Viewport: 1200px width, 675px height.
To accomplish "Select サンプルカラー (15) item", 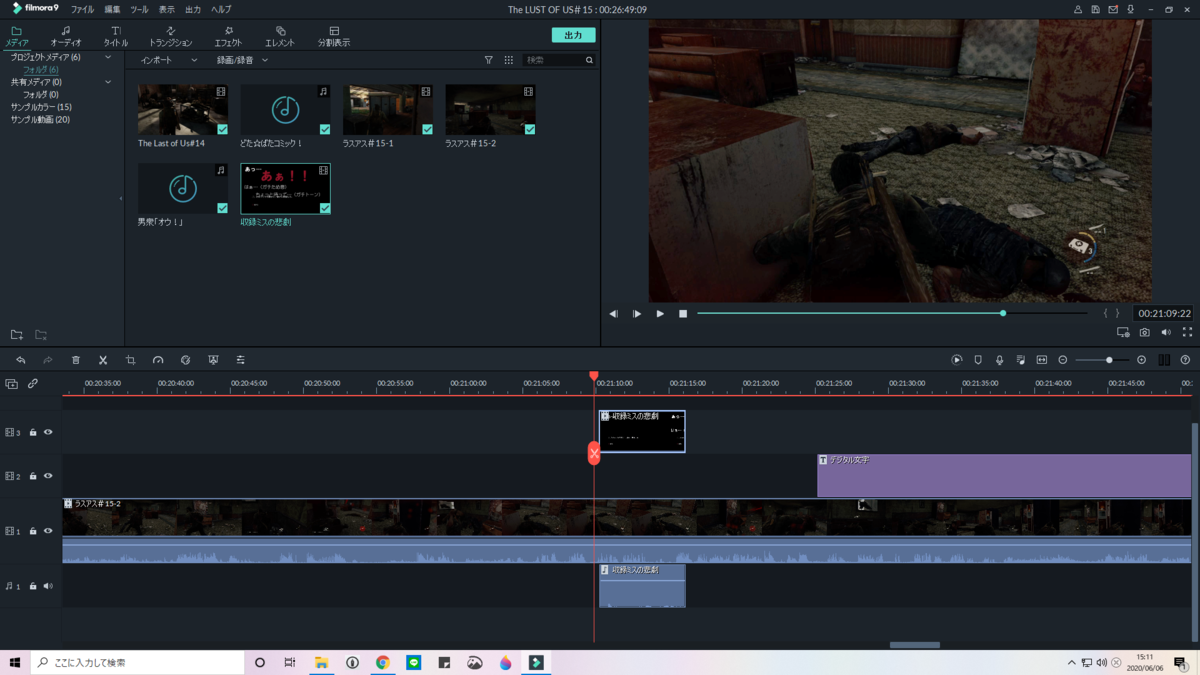I will click(x=41, y=107).
